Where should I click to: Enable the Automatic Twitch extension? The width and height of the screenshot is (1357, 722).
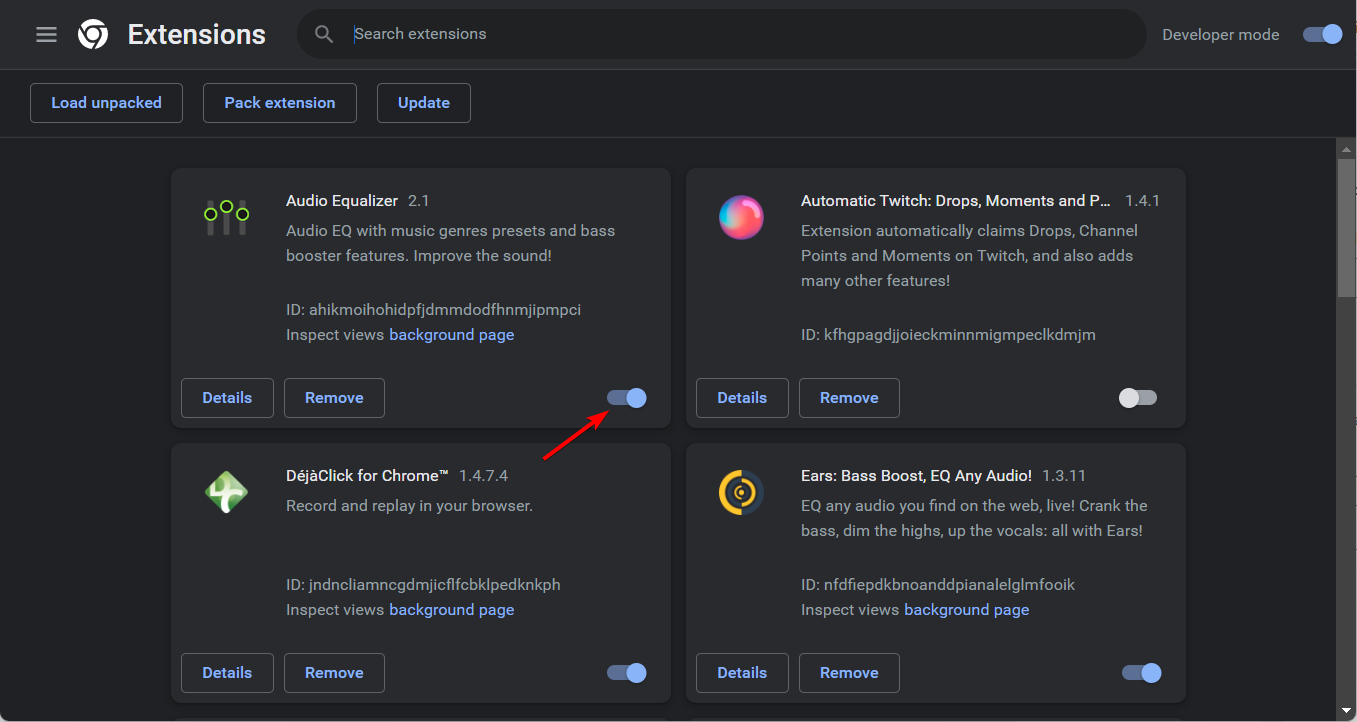[1138, 398]
